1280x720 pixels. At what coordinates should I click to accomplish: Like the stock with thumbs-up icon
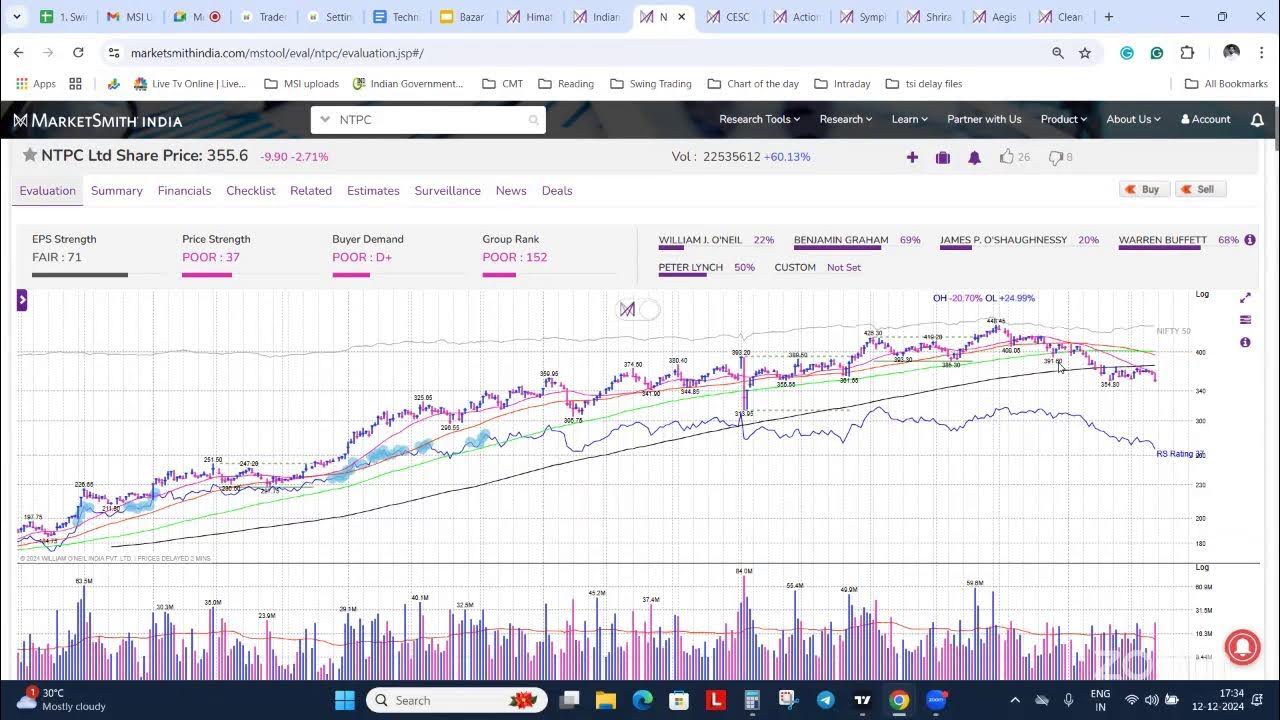[1007, 156]
